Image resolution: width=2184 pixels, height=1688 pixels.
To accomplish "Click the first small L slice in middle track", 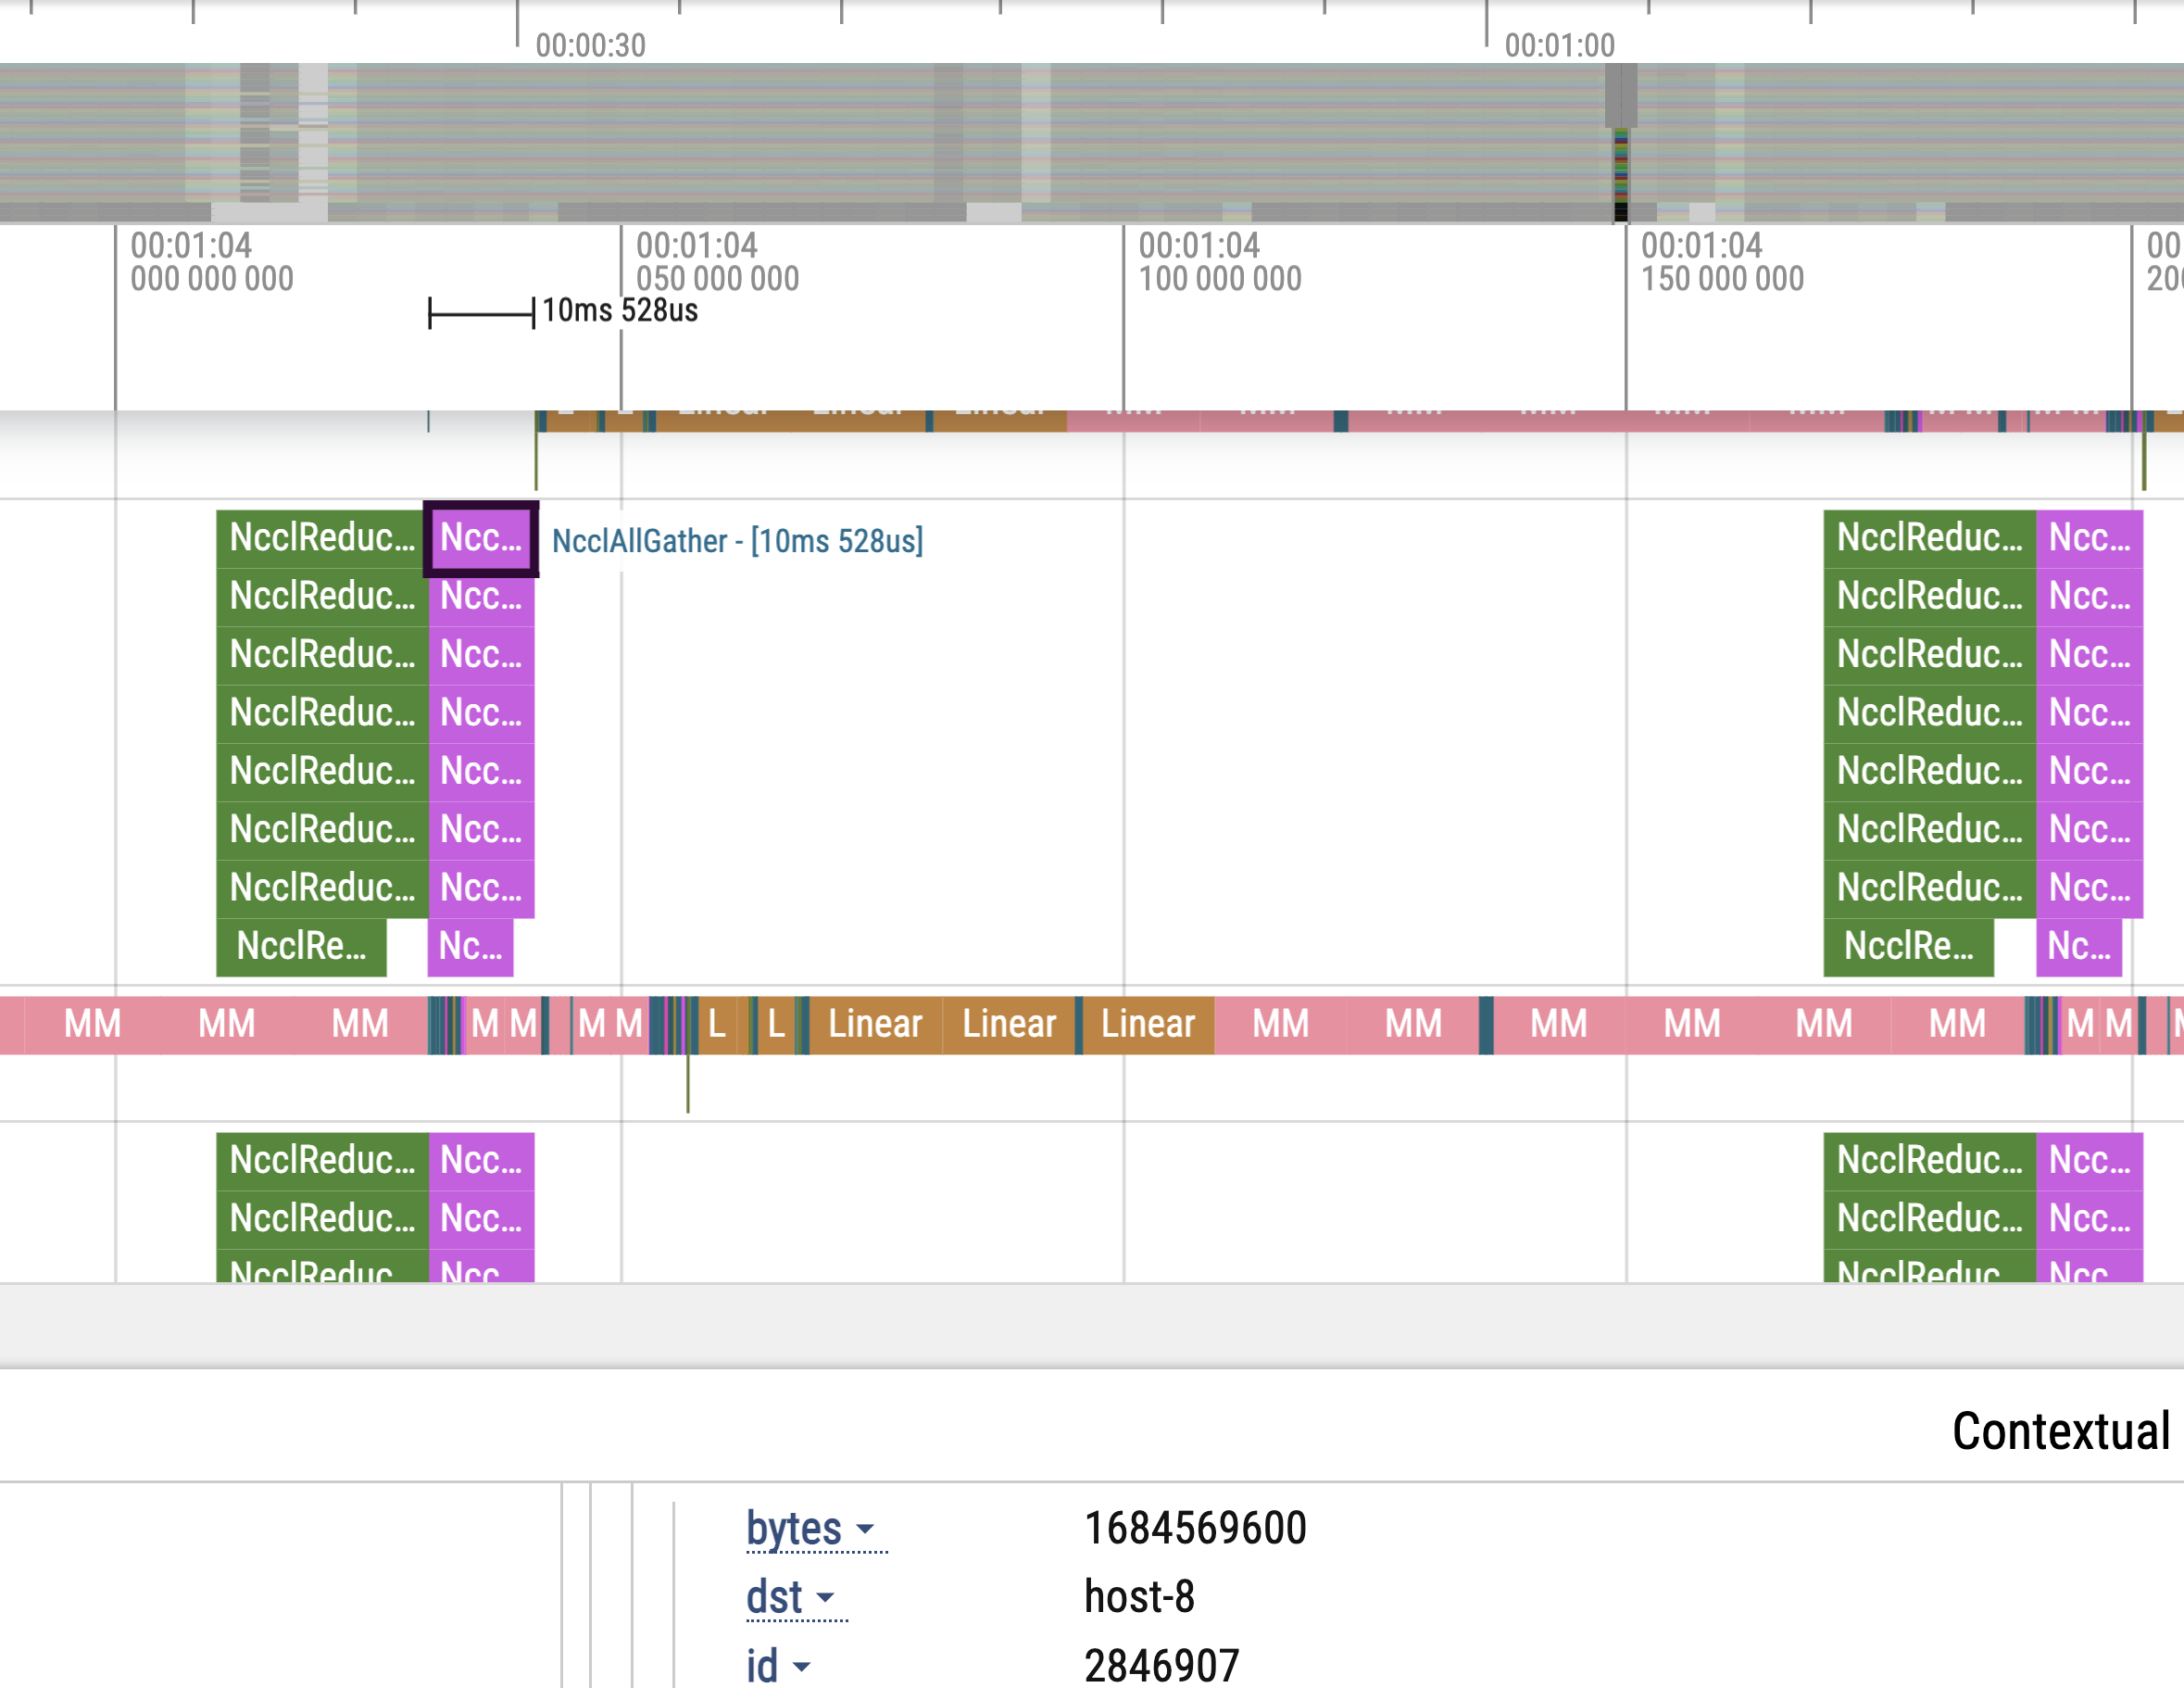I will (716, 1025).
